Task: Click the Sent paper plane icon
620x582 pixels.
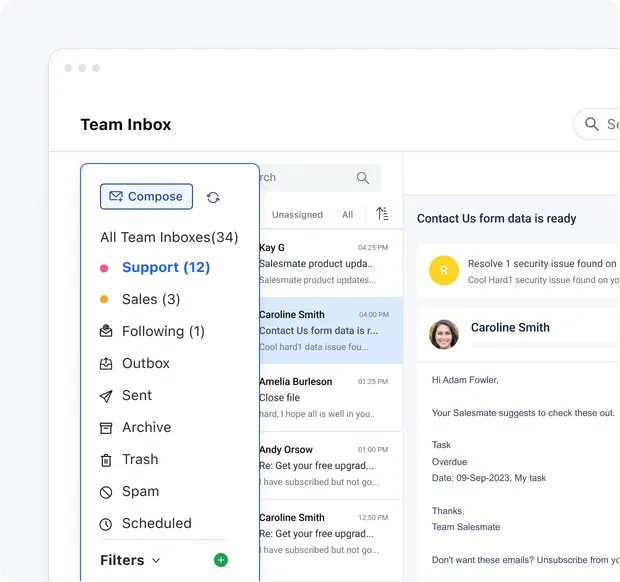Action: click(x=106, y=396)
